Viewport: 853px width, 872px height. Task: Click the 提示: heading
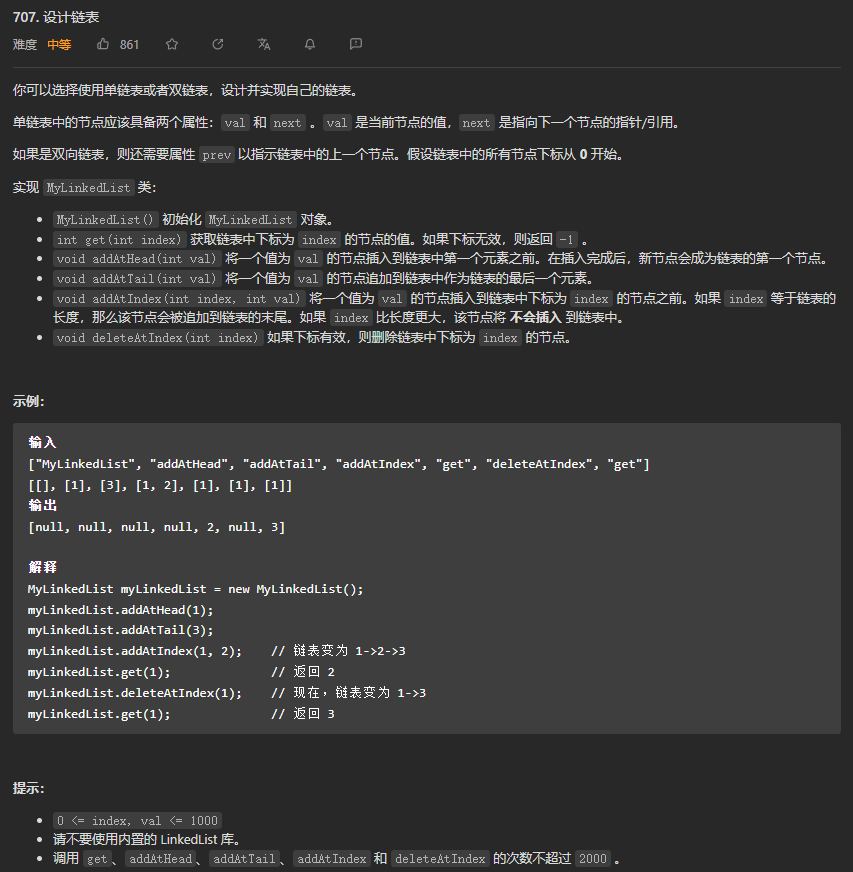click(29, 788)
